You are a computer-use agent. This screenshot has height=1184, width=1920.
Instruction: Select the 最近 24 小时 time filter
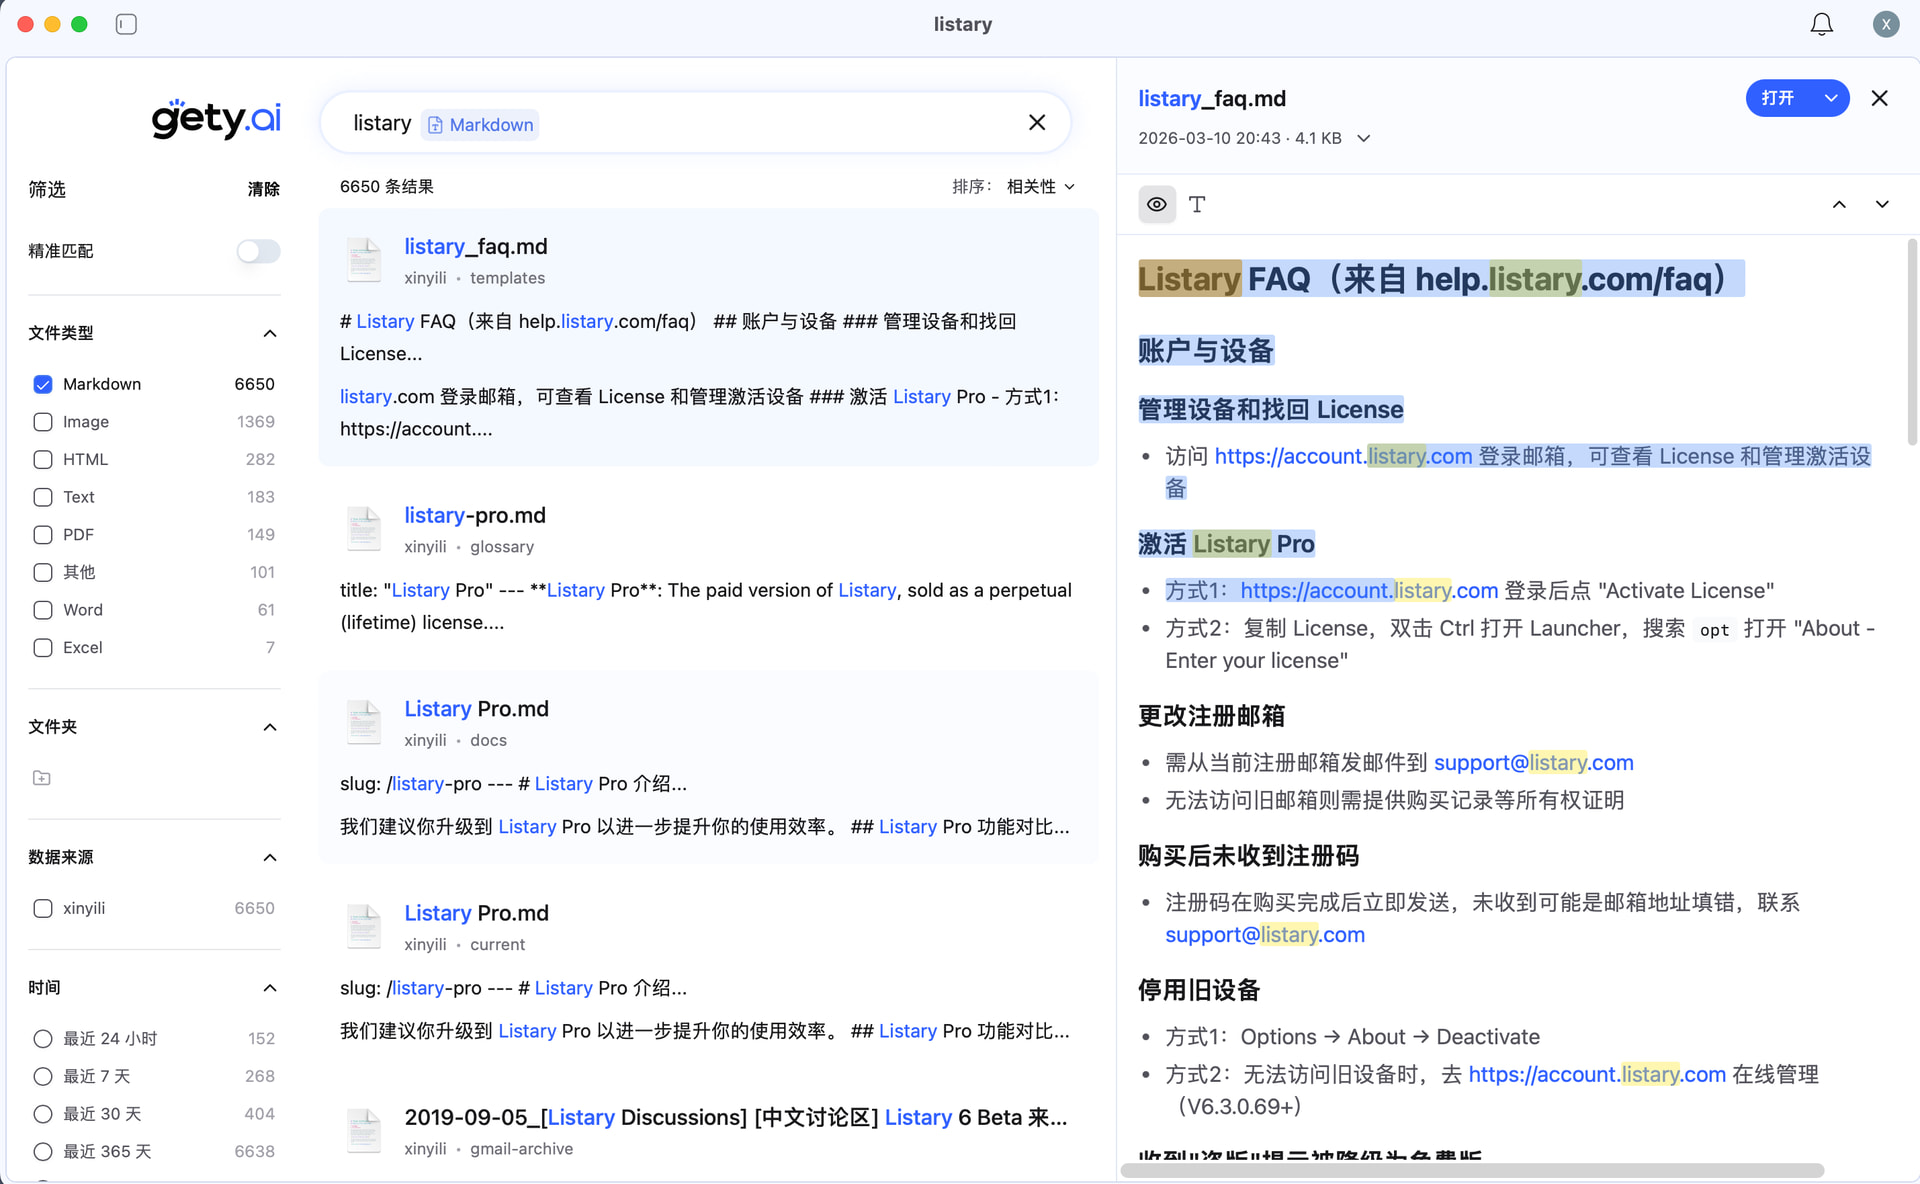click(43, 1039)
